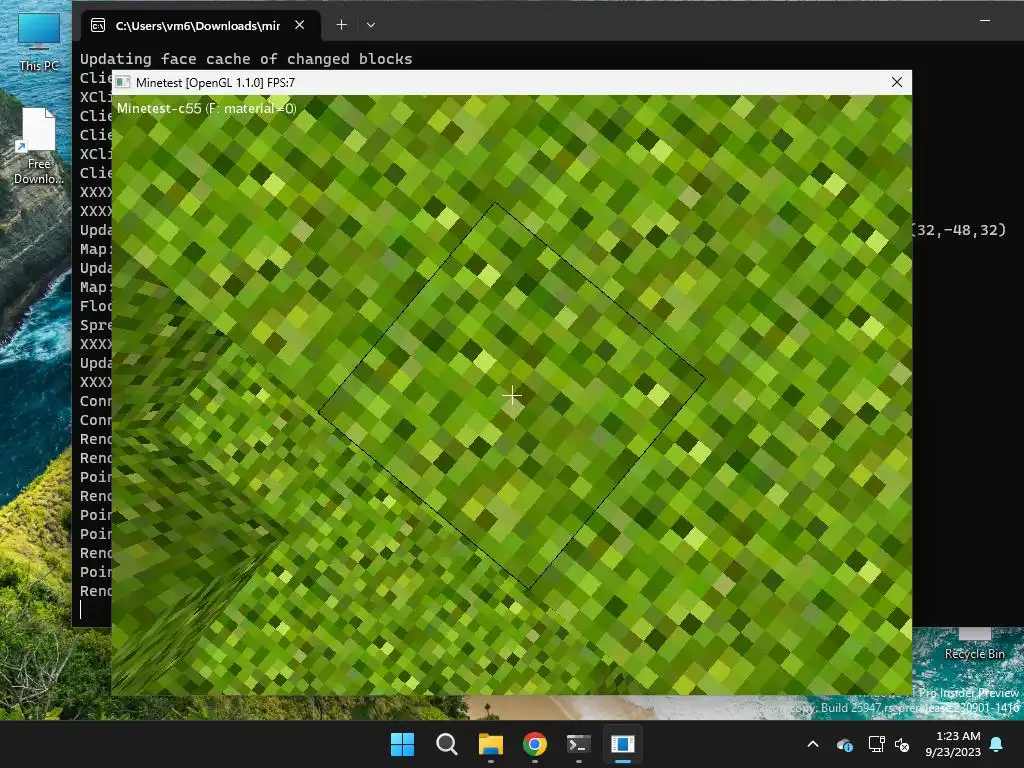Image resolution: width=1024 pixels, height=768 pixels.
Task: Open the clock showing 1:23 AM
Action: click(x=953, y=744)
